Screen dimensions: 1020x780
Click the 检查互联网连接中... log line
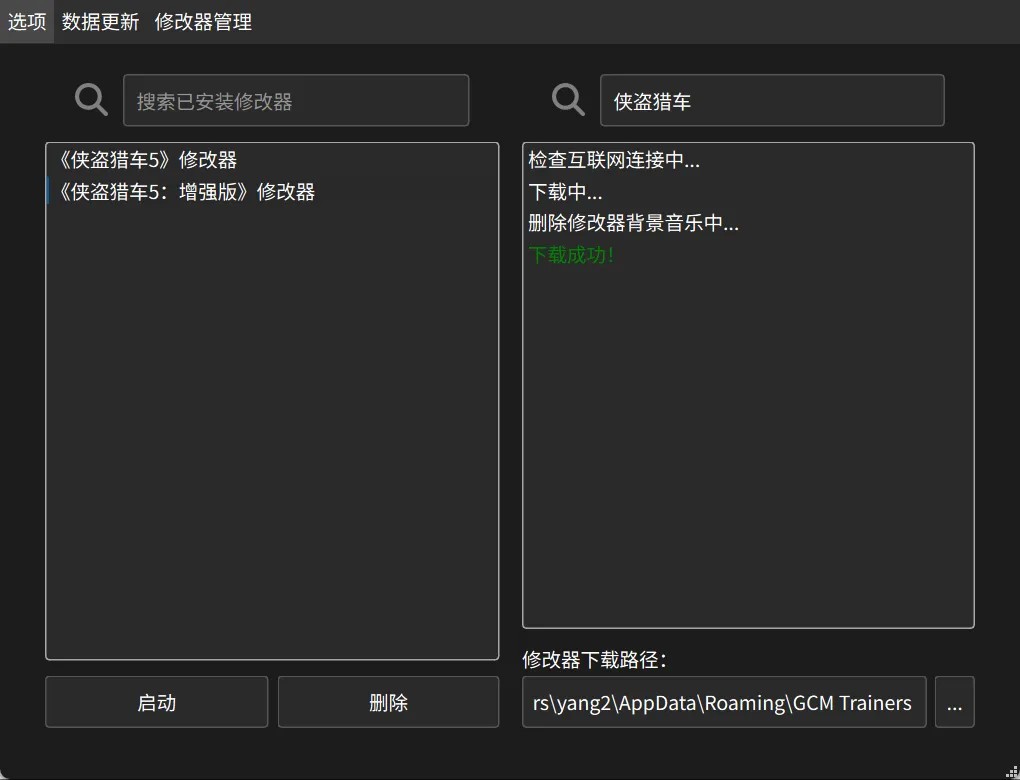[x=614, y=160]
